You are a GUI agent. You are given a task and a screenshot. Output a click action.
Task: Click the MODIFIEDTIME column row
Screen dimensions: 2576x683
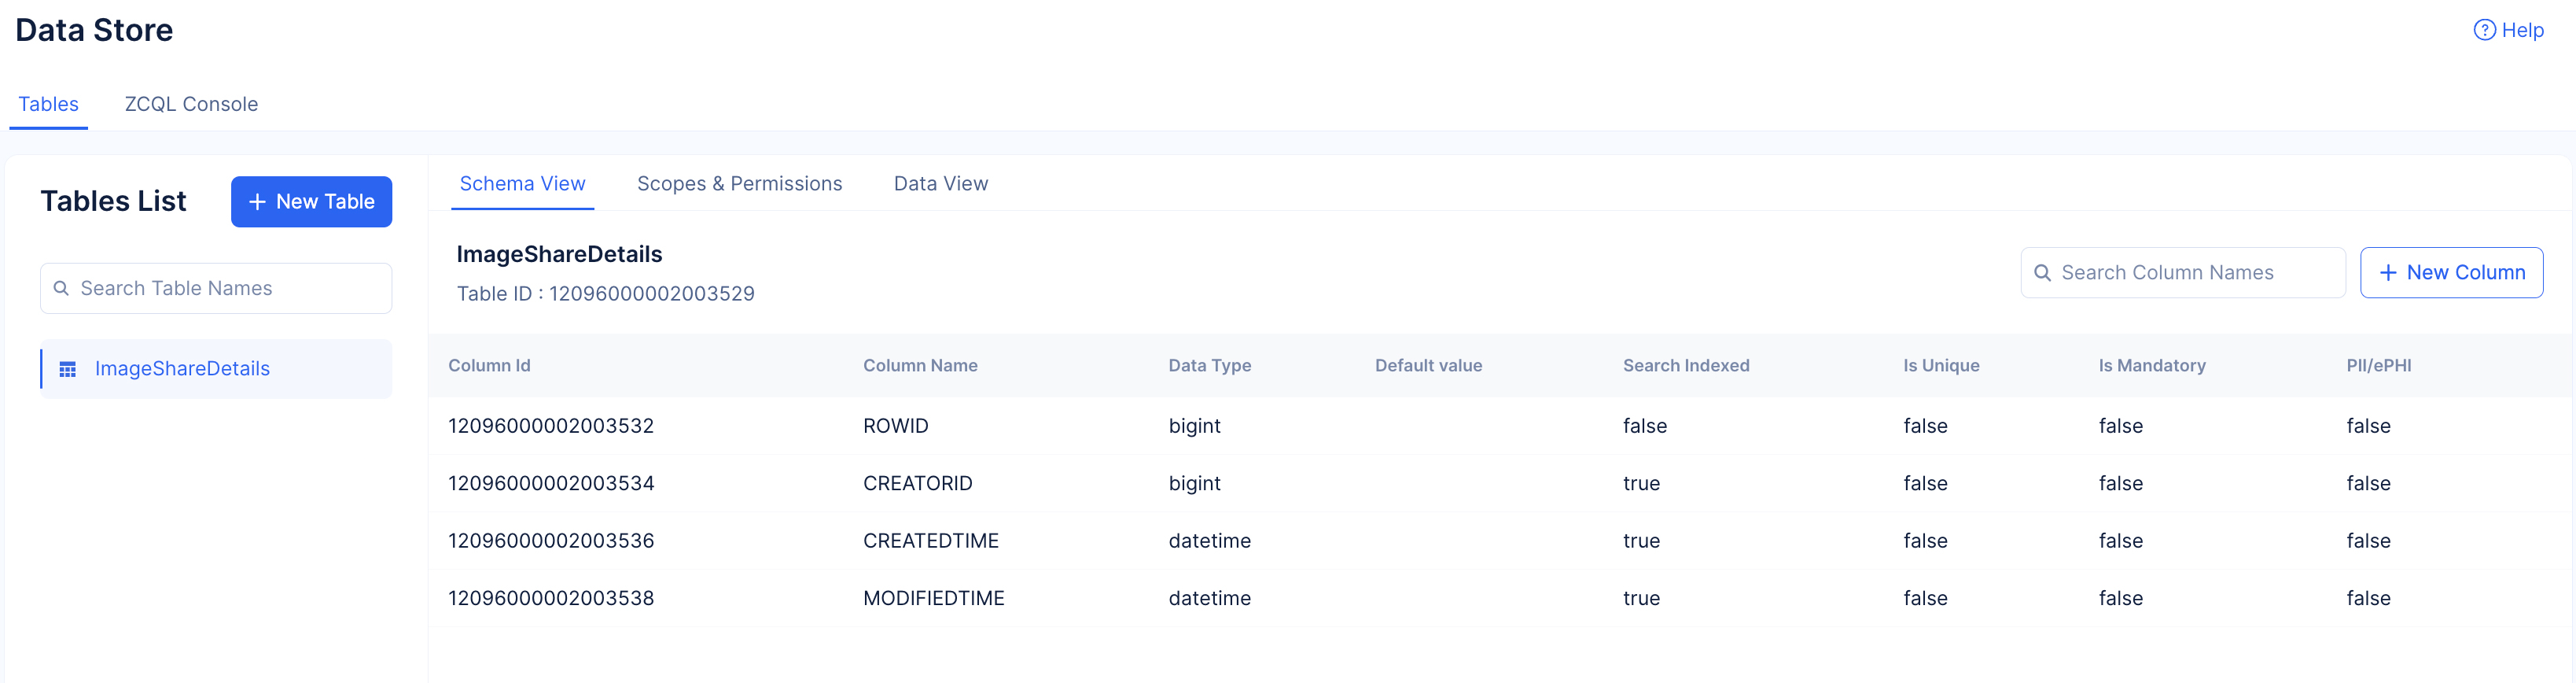[933, 598]
